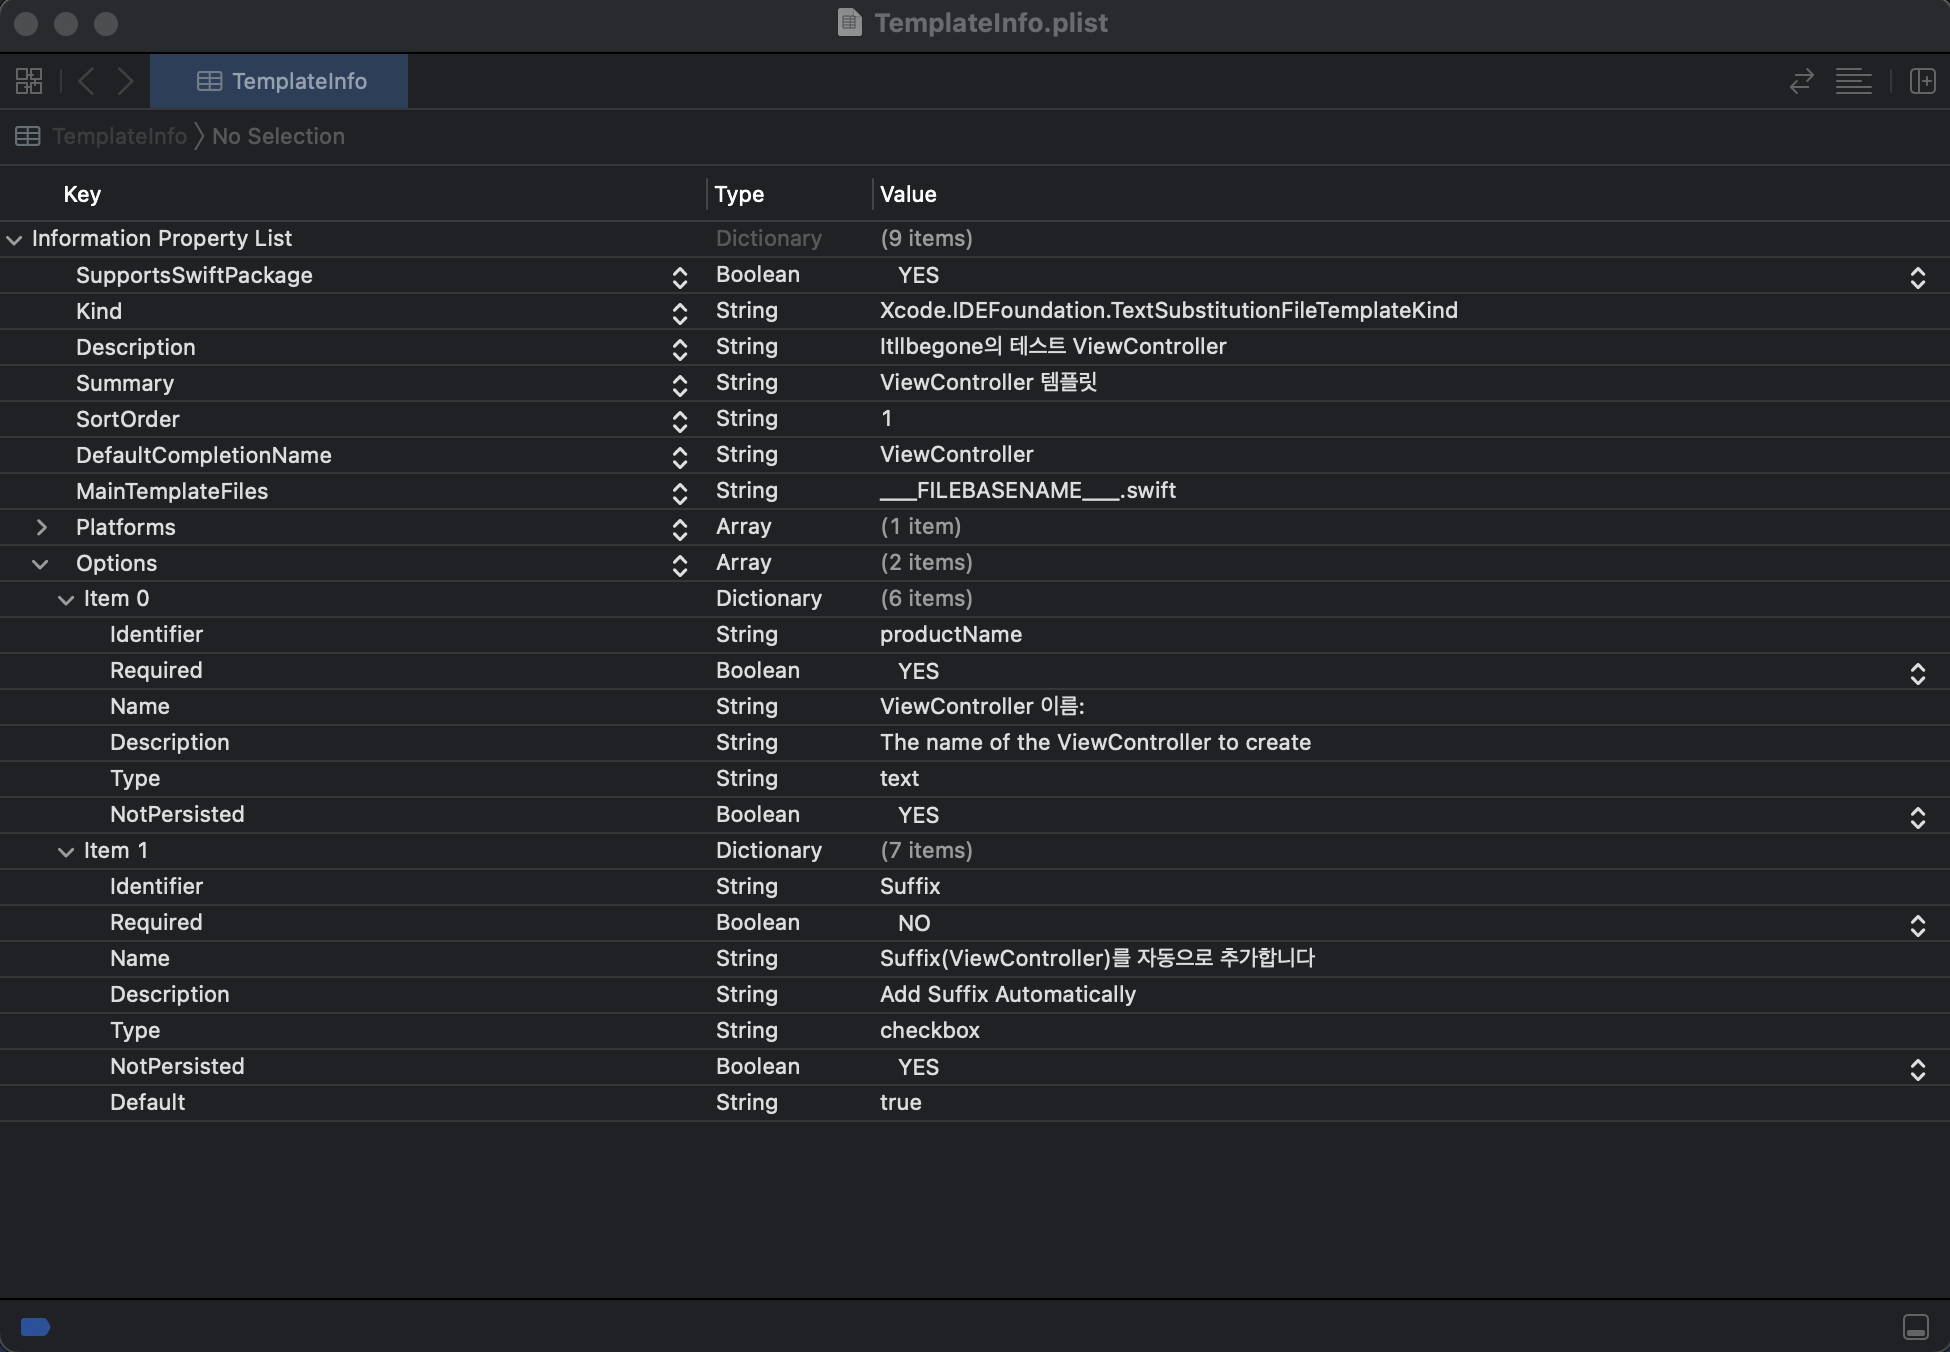1950x1352 pixels.
Task: Toggle Required boolean value for Suffix item
Action: tap(1917, 925)
